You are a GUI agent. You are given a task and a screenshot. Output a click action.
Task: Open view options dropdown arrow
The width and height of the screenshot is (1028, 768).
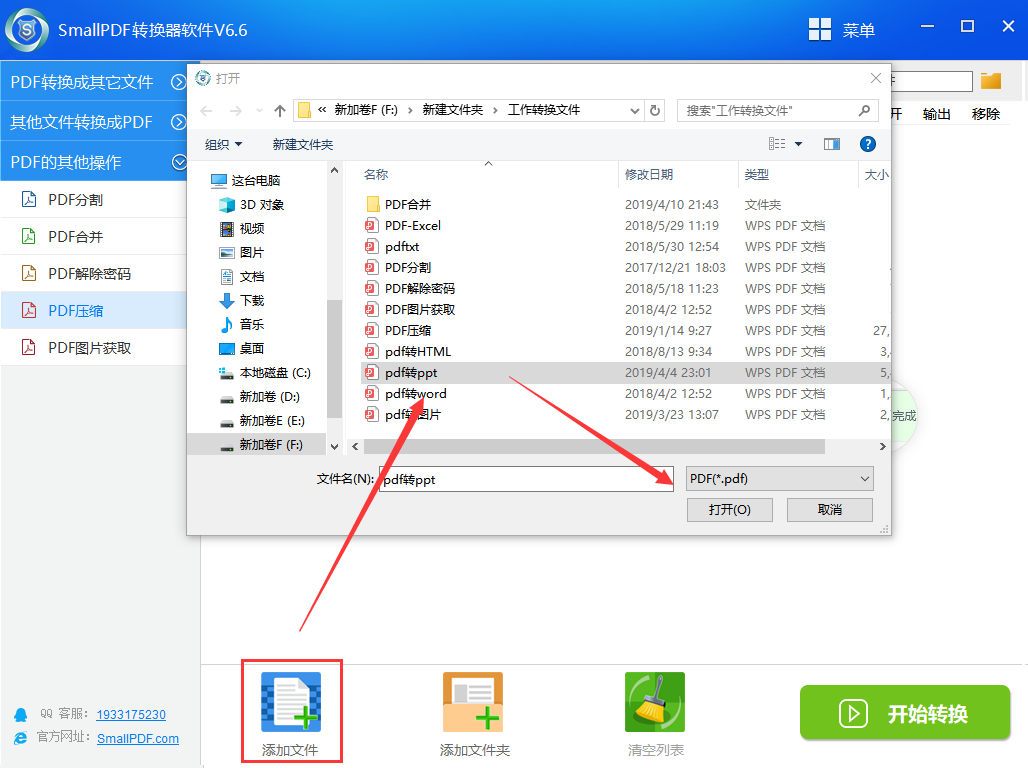(x=798, y=144)
